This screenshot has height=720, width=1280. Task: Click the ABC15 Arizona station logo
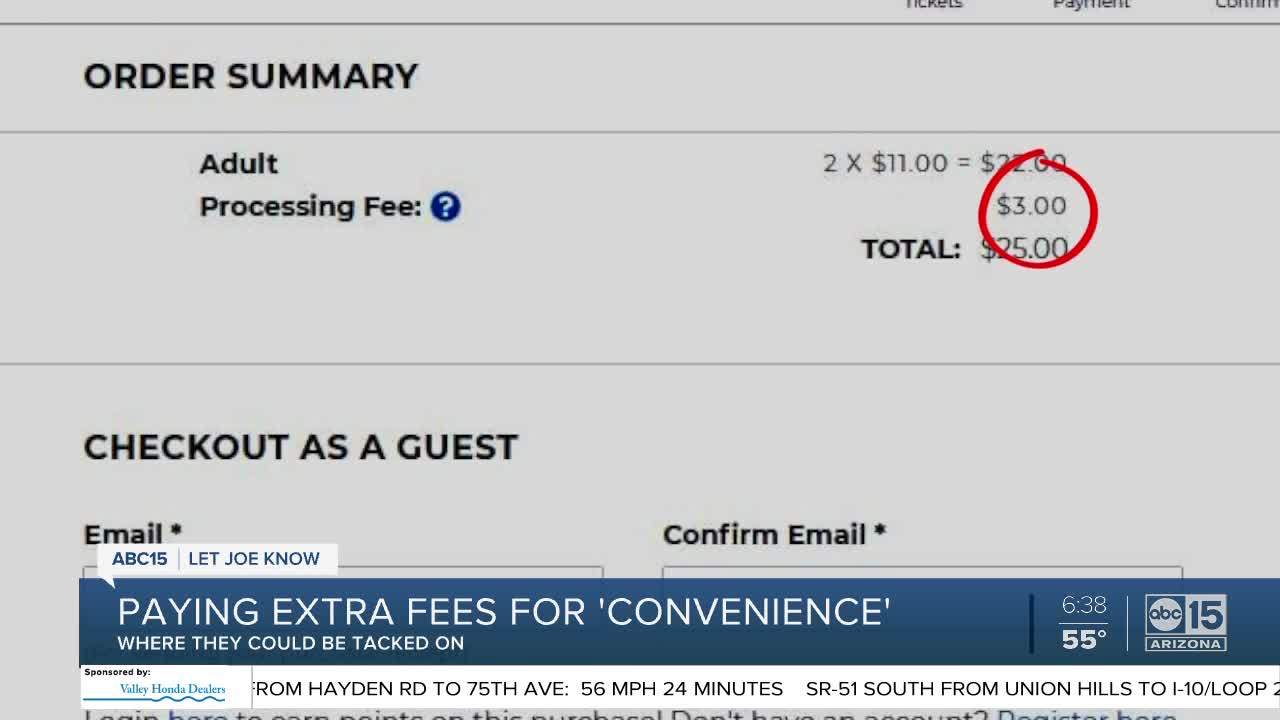[1186, 622]
